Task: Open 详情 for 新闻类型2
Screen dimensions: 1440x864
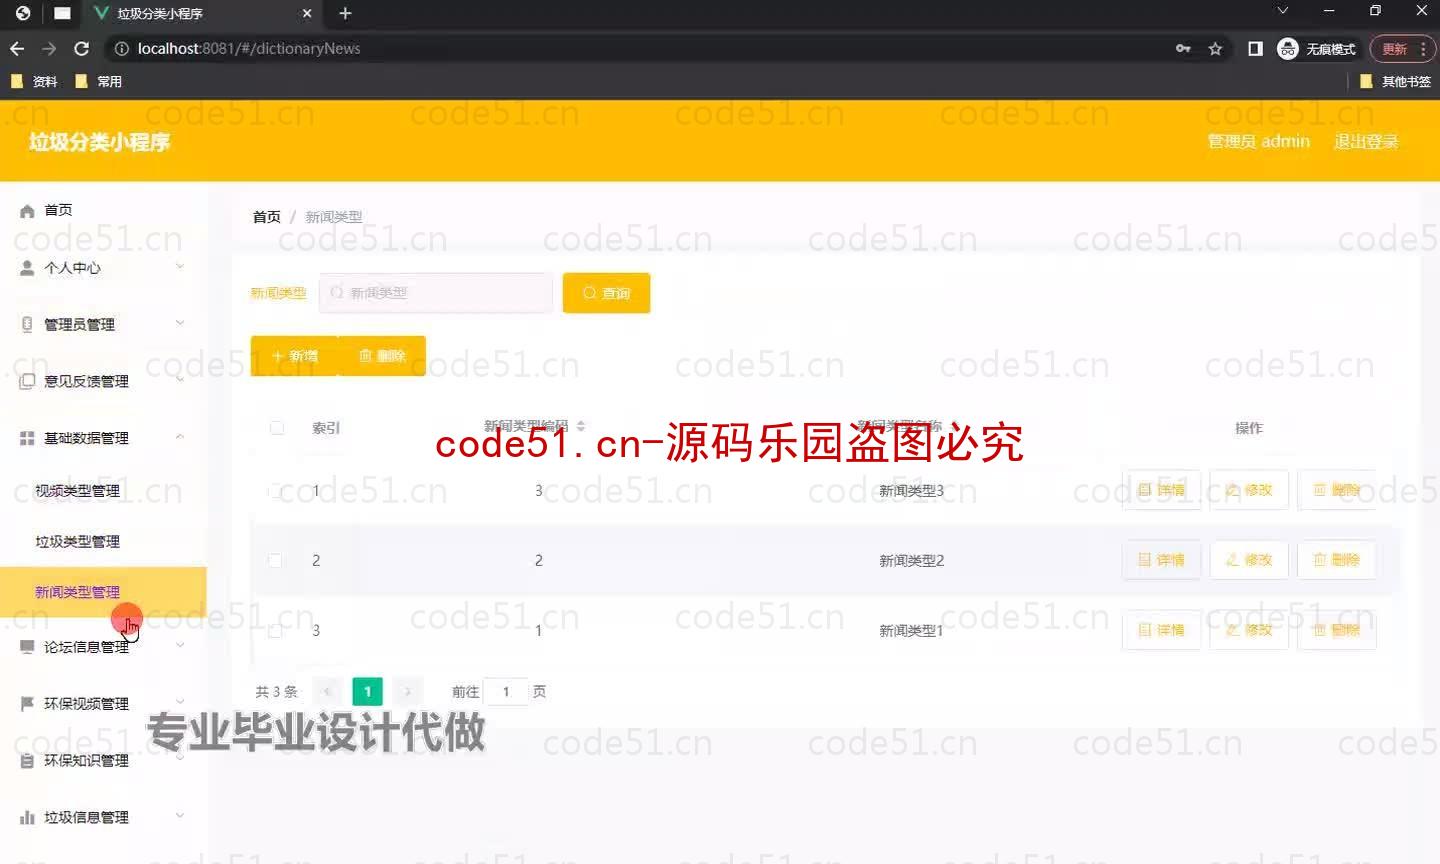Action: (1161, 560)
